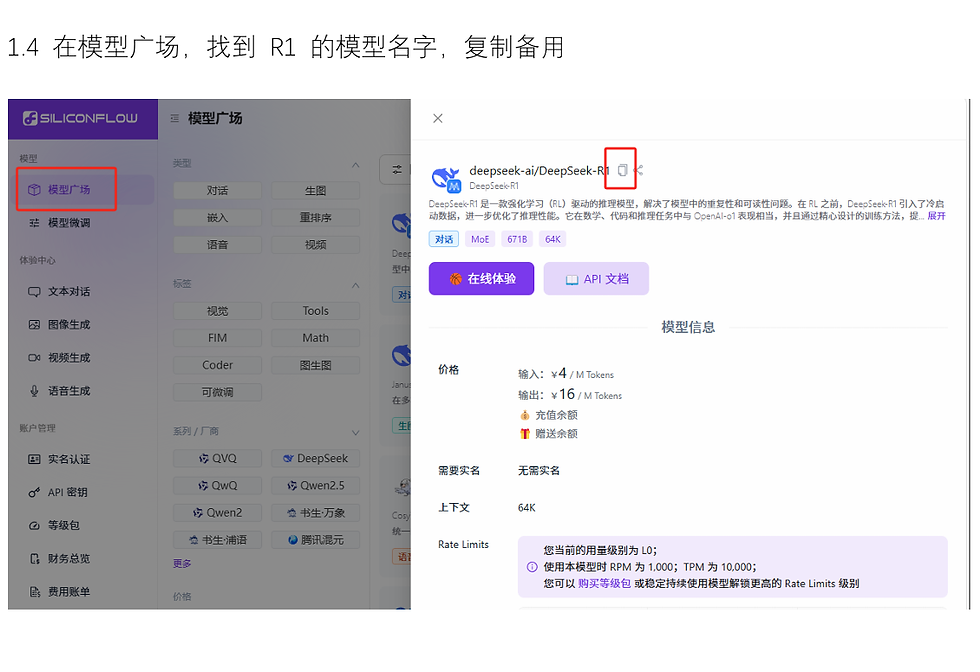The height and width of the screenshot is (672, 980).
Task: Copy the deepseek-ai/DeepSeek-R1 model name
Action: tap(622, 170)
